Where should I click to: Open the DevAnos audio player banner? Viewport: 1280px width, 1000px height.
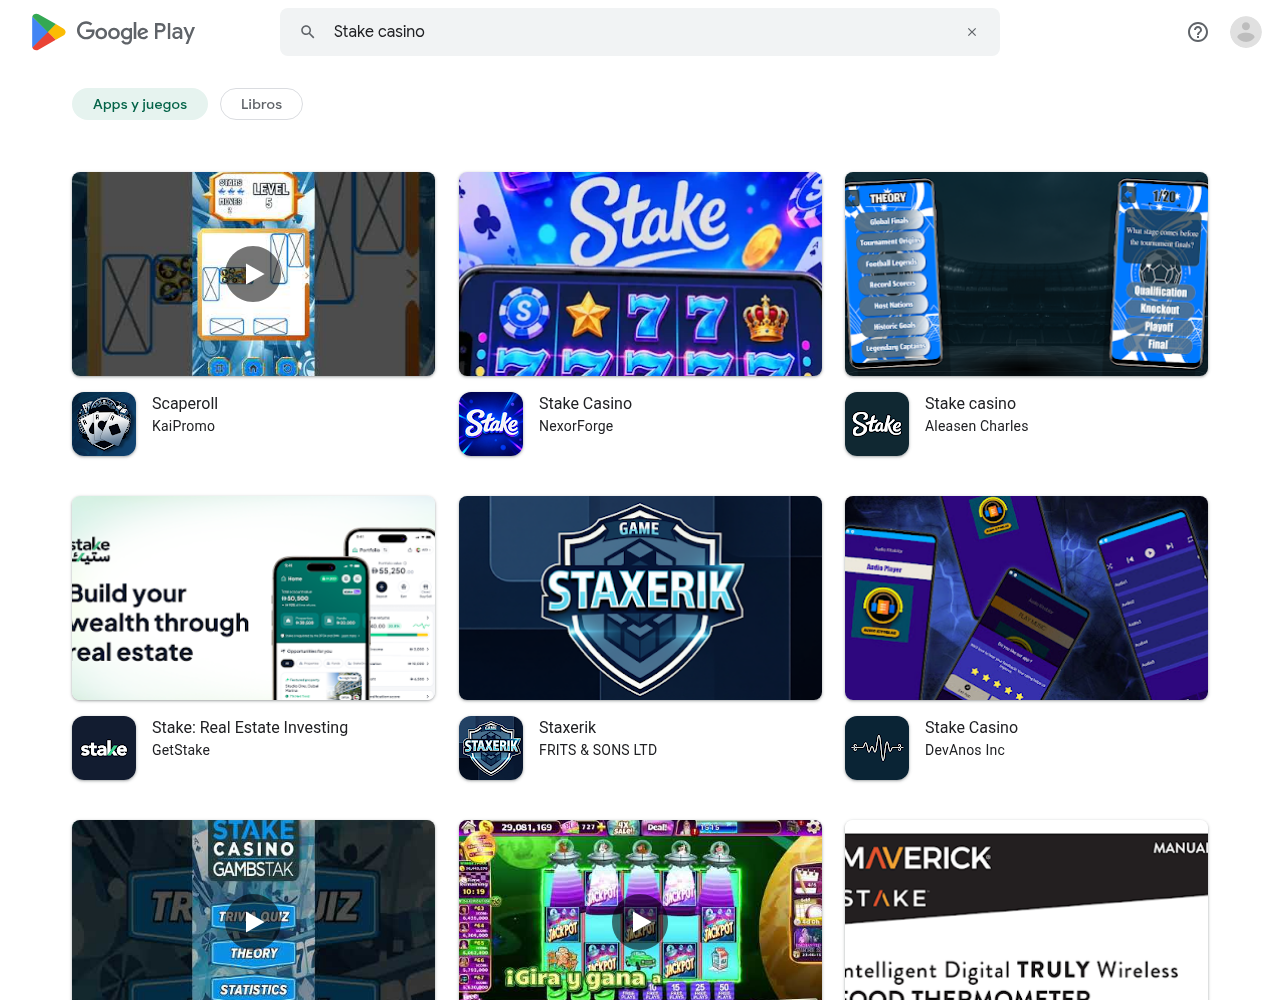[x=1026, y=598]
